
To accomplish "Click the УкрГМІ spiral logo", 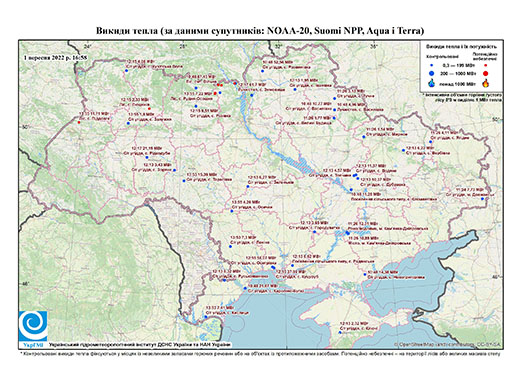I will pyautogui.click(x=33, y=327).
